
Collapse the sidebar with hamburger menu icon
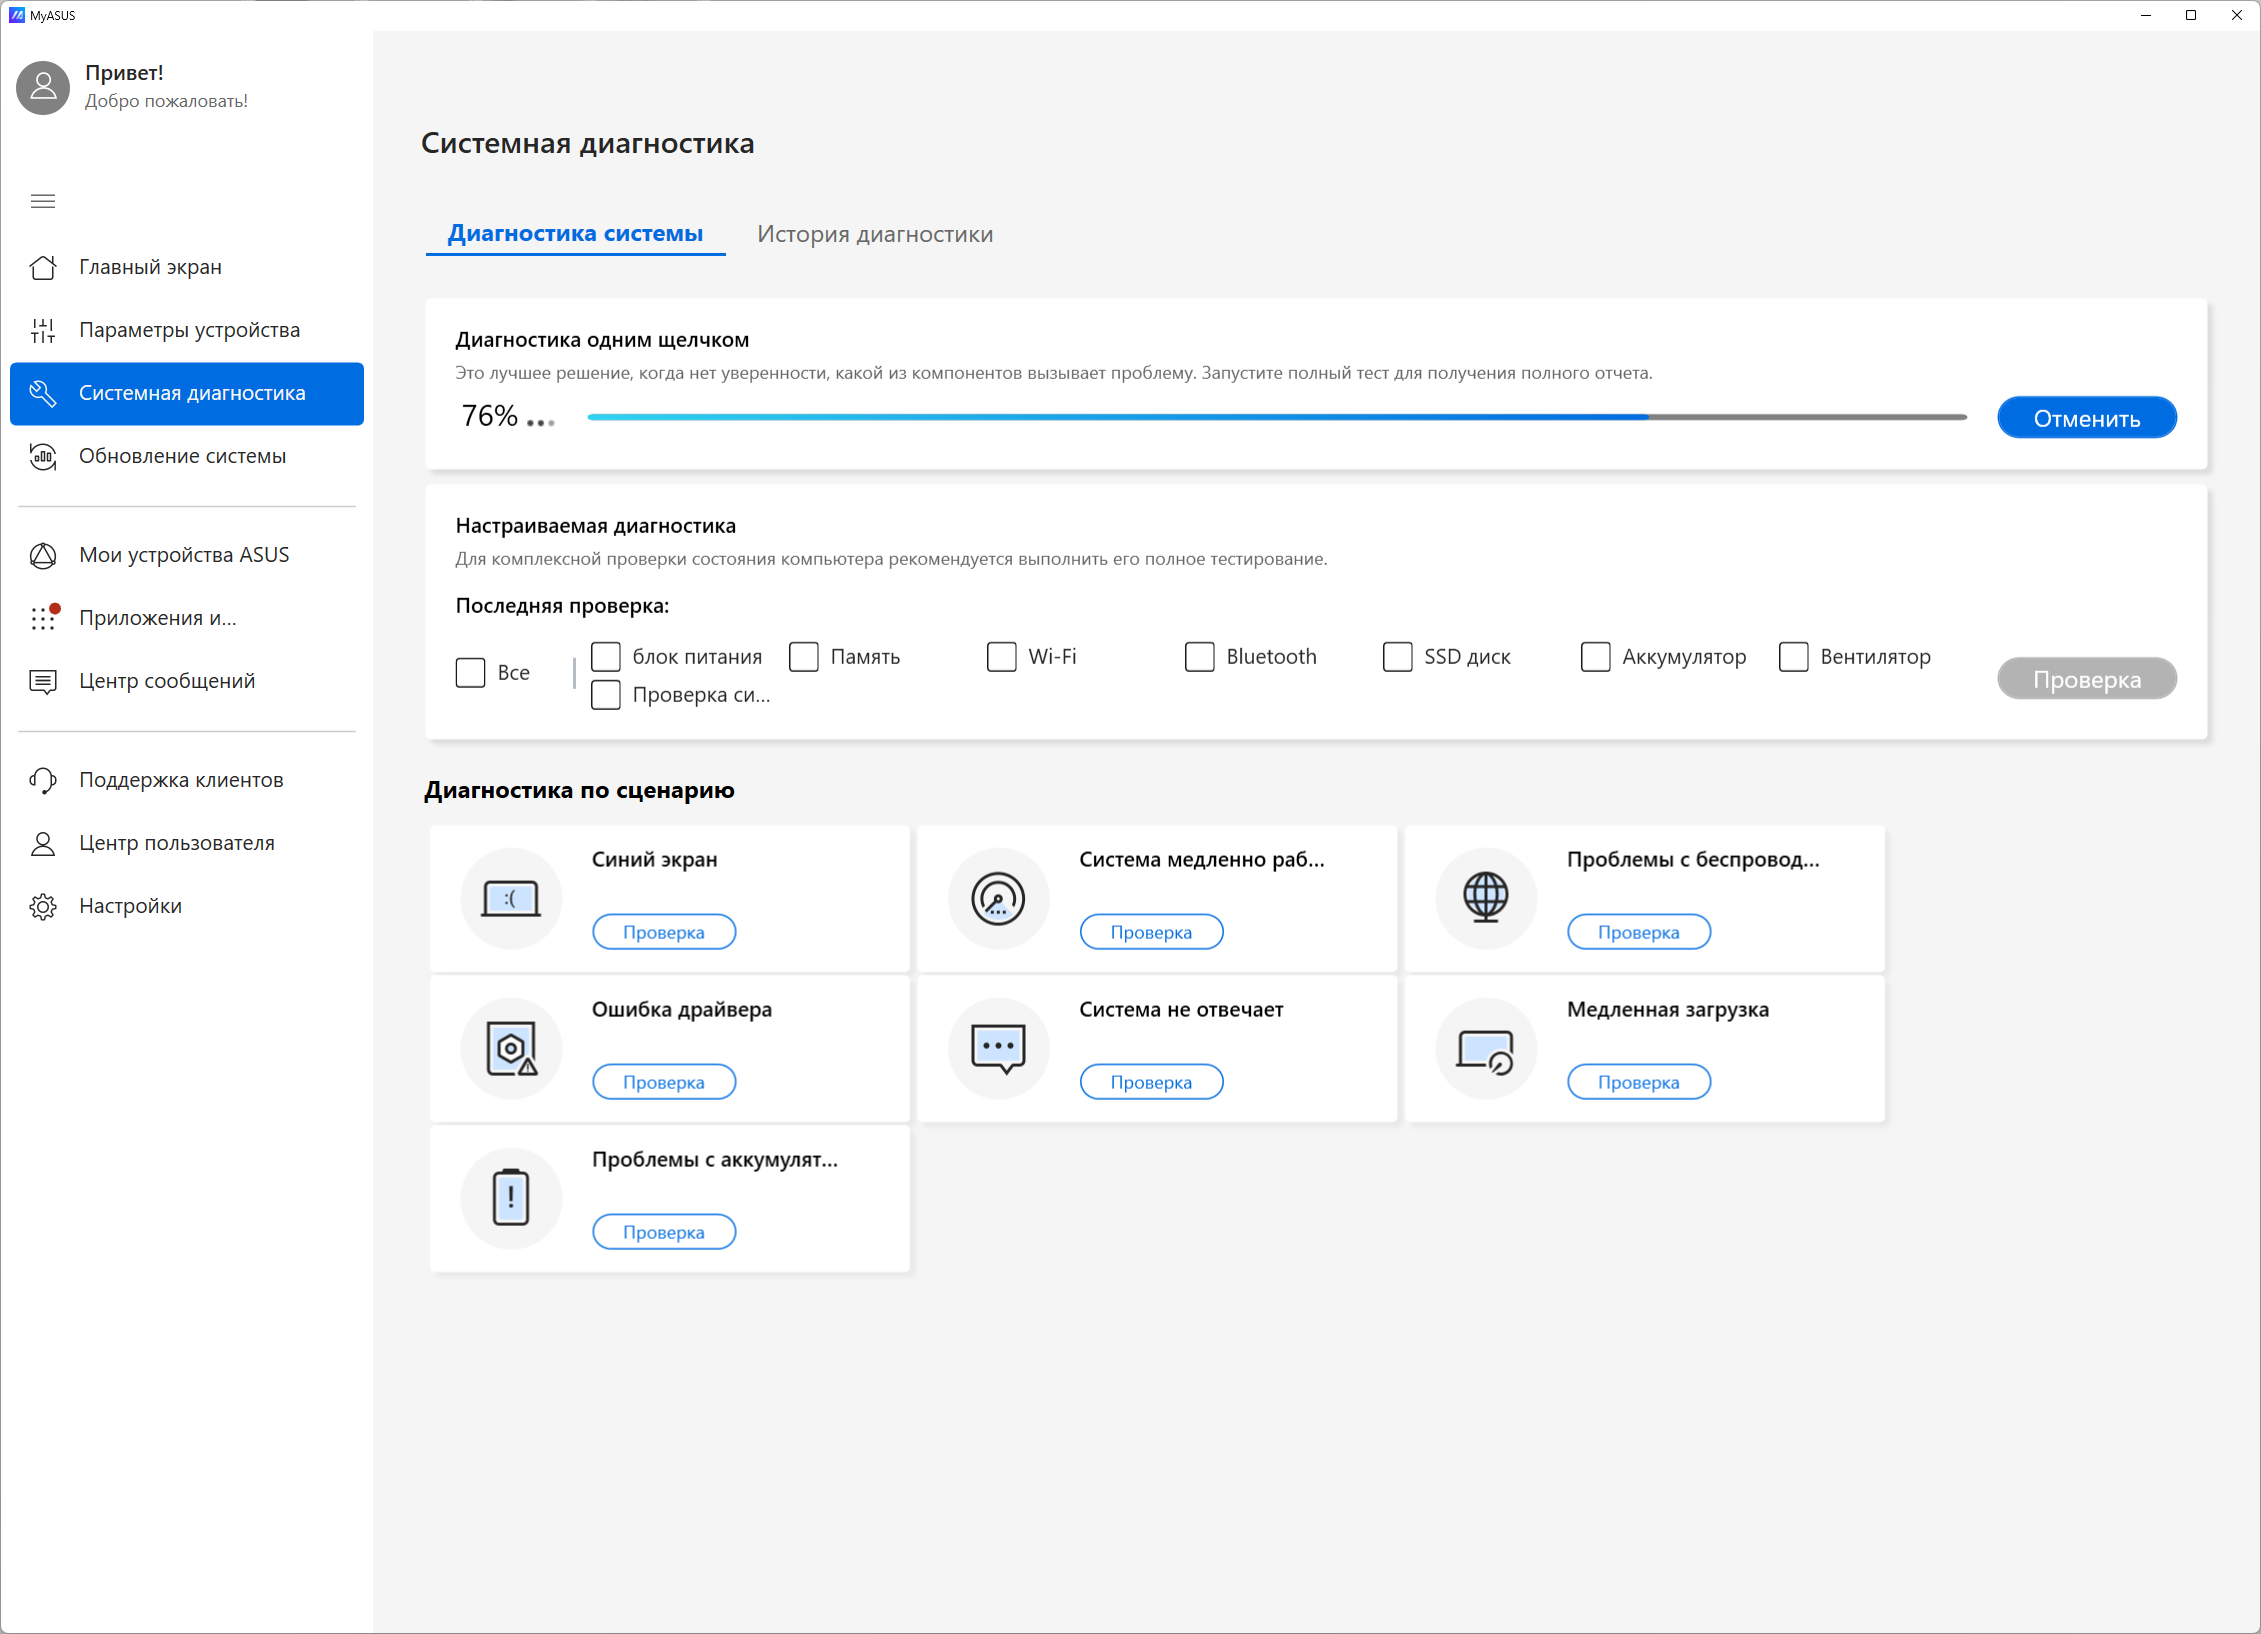coord(43,201)
